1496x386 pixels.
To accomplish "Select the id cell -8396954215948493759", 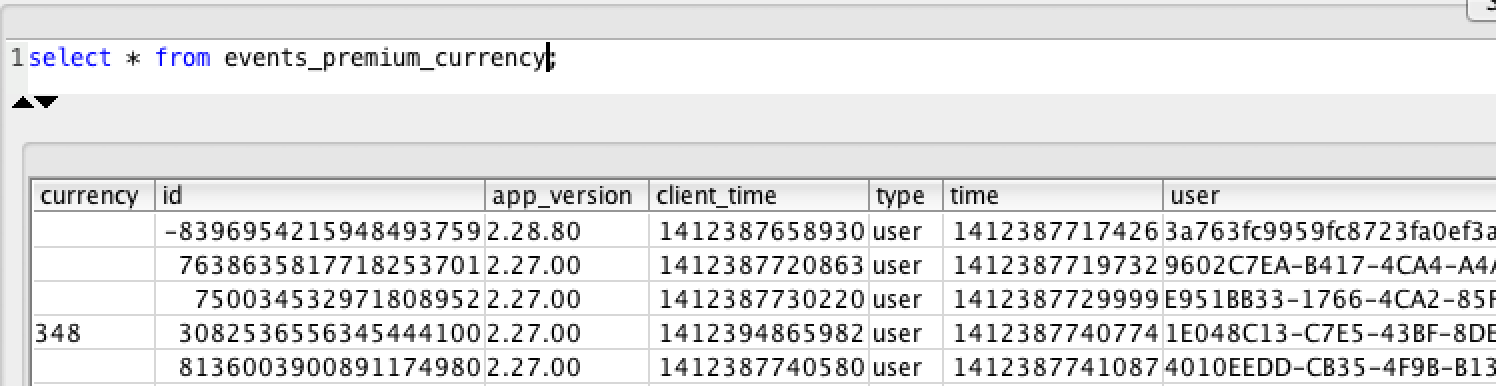I will [321, 231].
